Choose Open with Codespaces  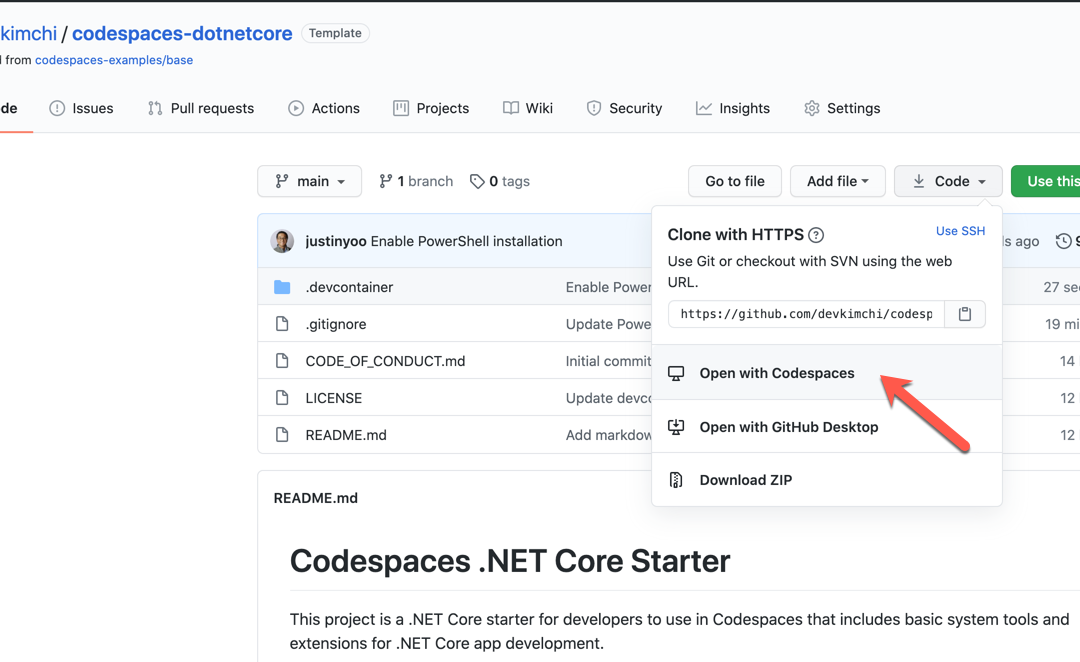(827, 373)
